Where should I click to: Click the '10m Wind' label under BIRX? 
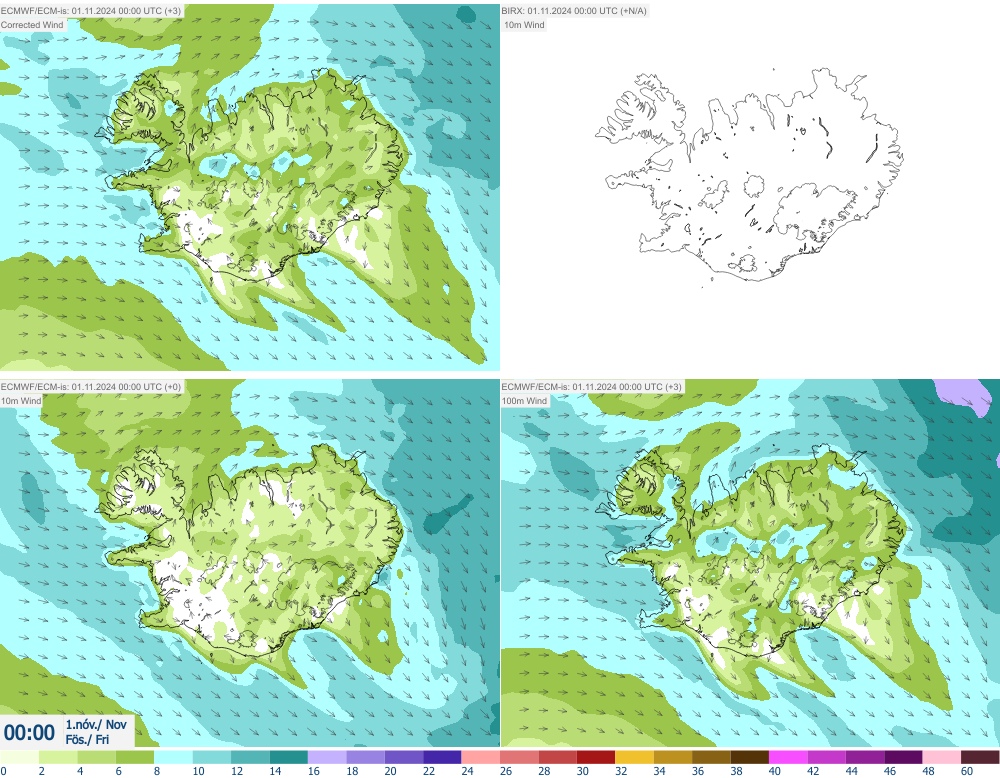point(524,25)
